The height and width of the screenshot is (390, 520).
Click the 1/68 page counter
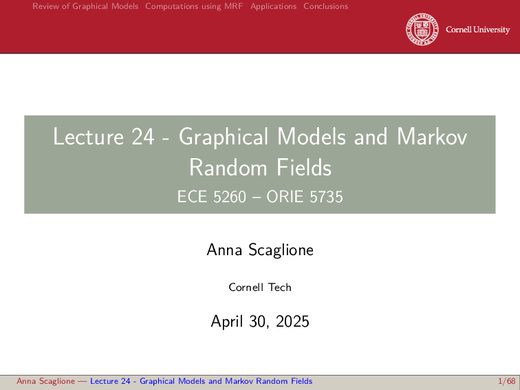pos(507,381)
